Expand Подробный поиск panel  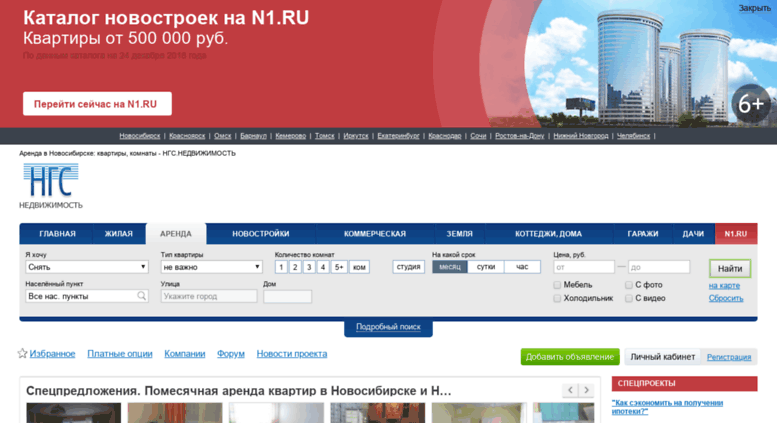pos(388,327)
